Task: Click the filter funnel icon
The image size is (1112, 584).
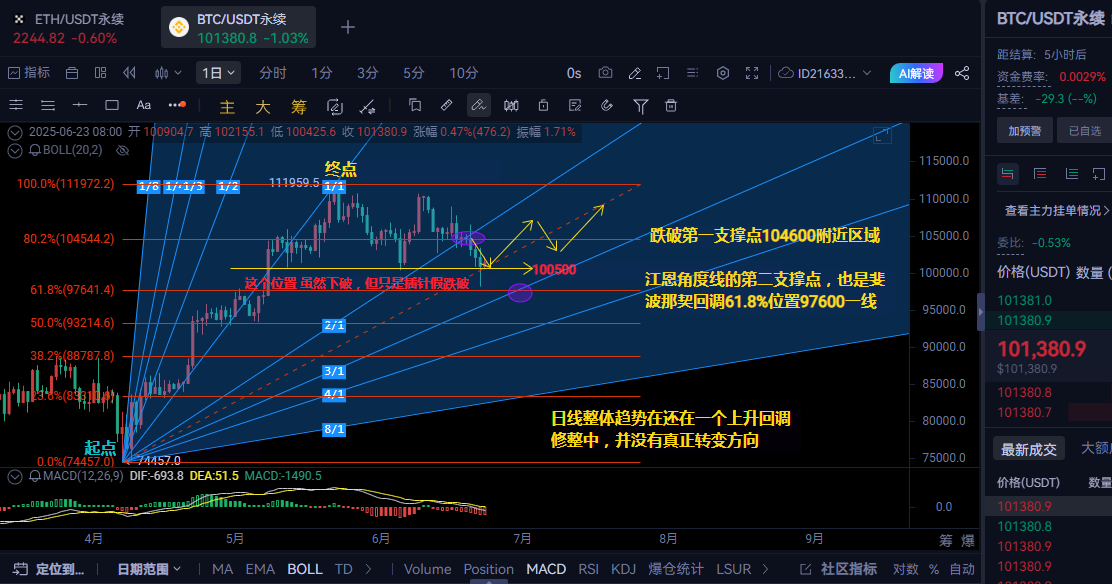Action: tap(641, 105)
